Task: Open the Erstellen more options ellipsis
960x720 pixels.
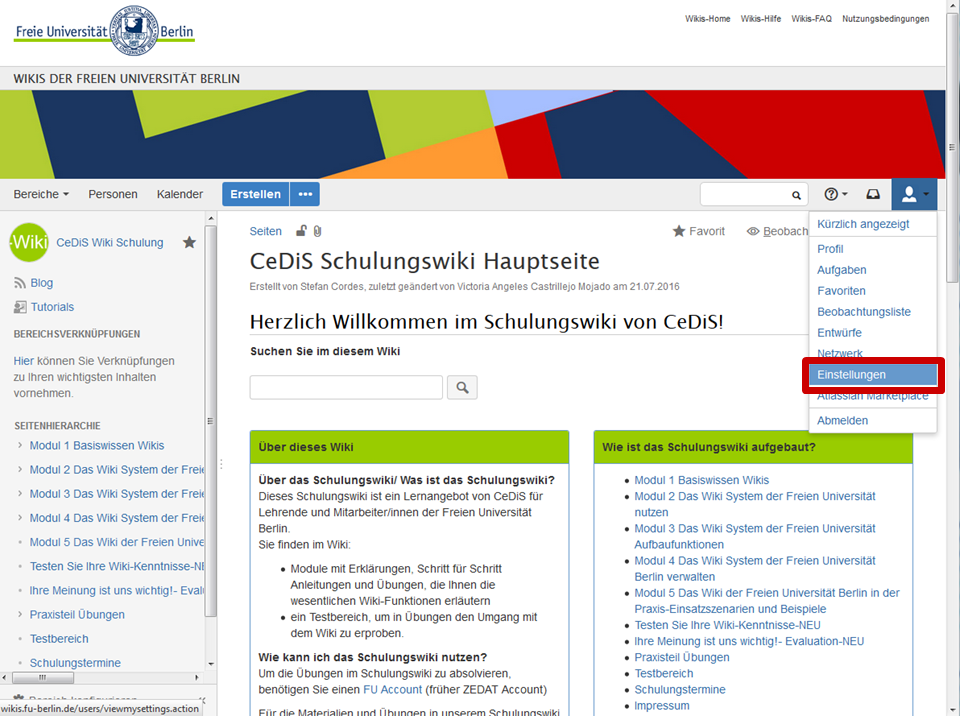Action: coord(305,194)
